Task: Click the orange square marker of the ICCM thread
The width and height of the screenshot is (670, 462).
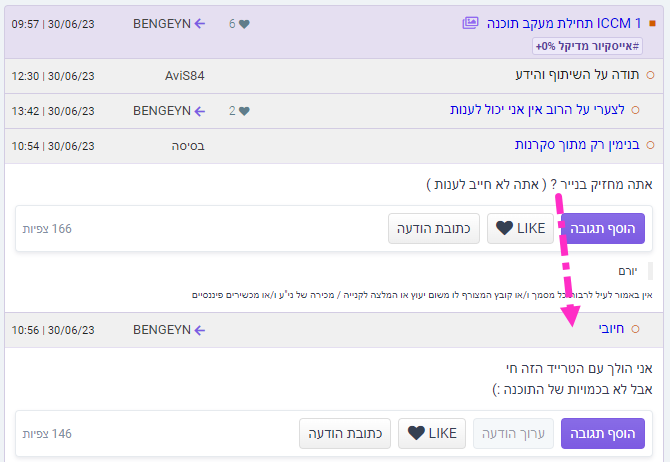Action: pos(651,22)
